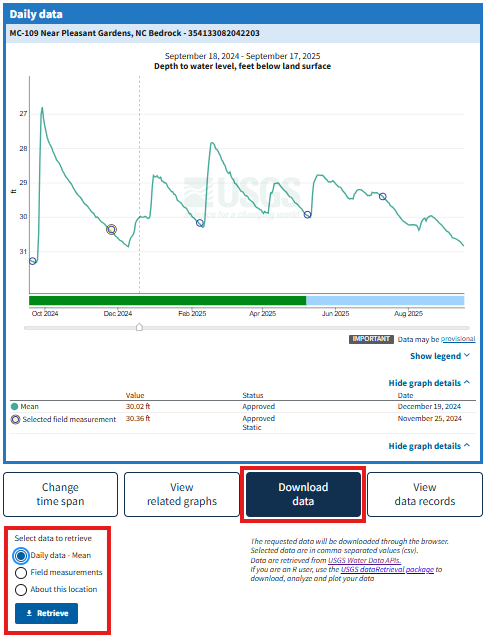The width and height of the screenshot is (485, 635).
Task: Open the View related graphs tab
Action: point(182,494)
